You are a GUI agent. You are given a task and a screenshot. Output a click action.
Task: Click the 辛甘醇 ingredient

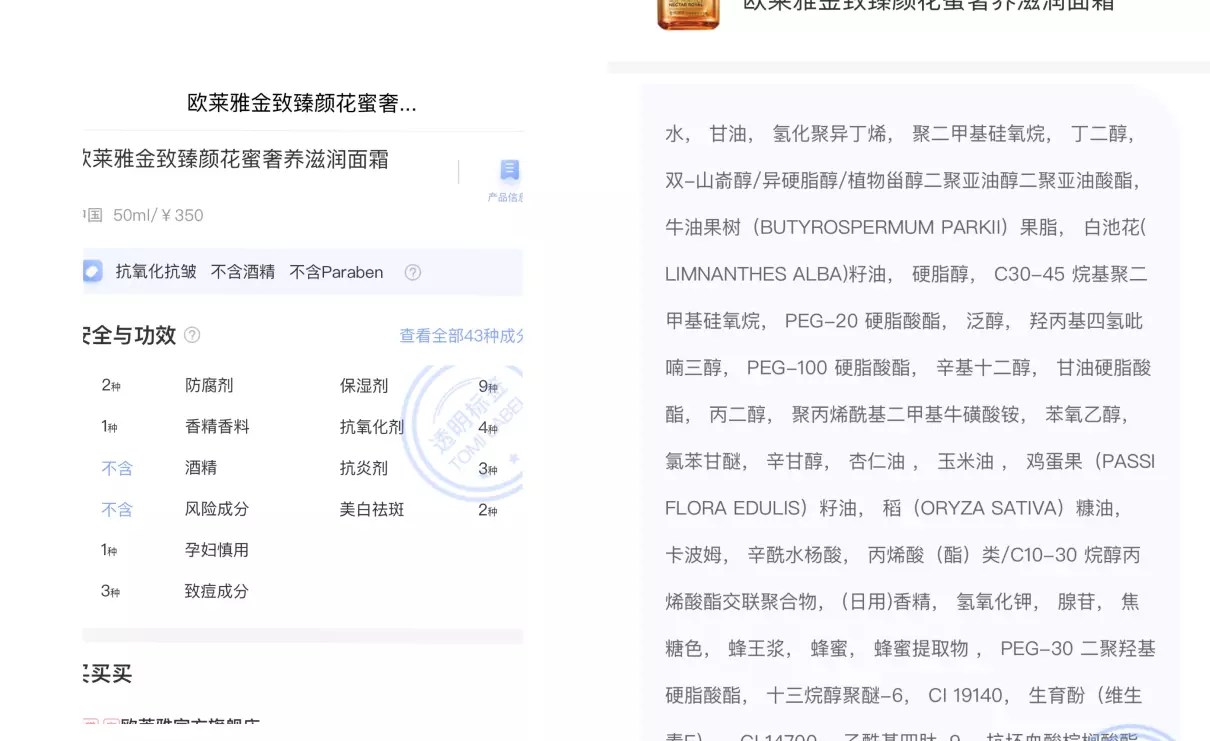point(796,461)
